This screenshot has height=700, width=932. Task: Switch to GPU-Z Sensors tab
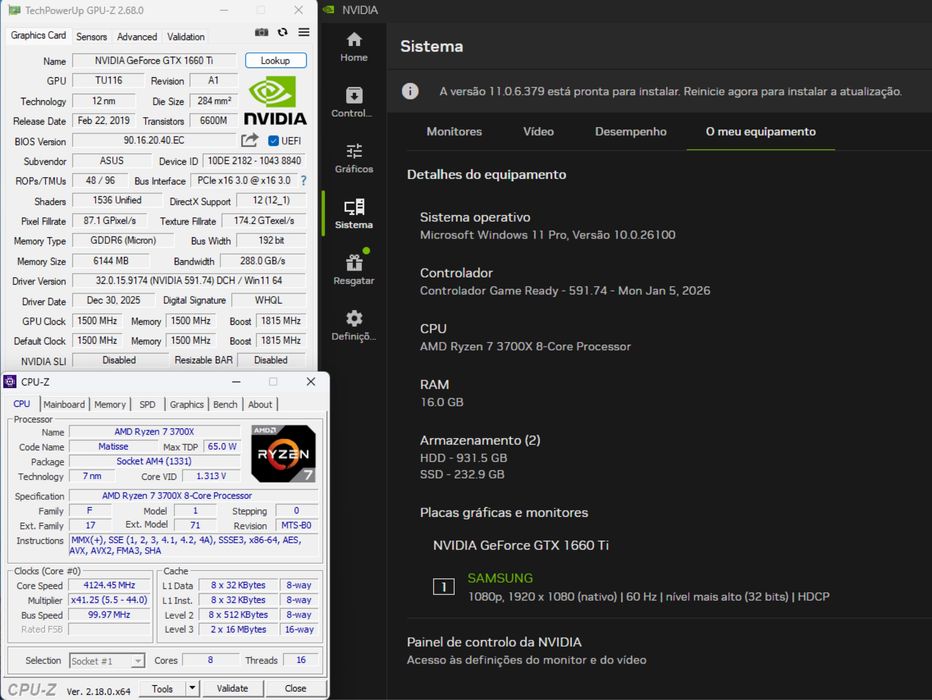[x=92, y=36]
